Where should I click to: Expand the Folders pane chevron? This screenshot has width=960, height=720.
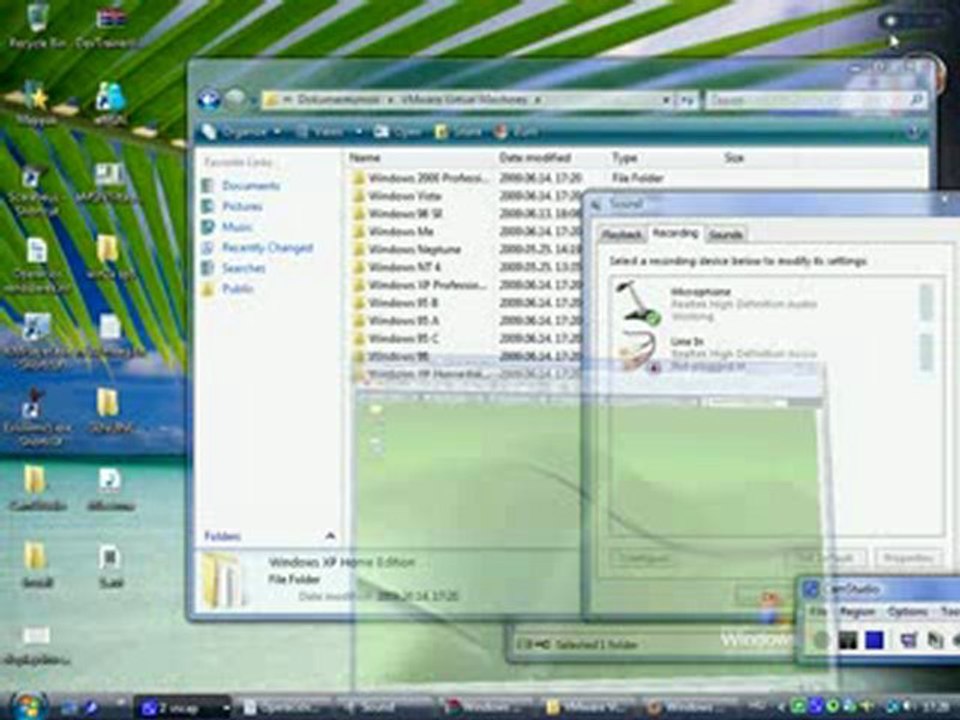[330, 536]
